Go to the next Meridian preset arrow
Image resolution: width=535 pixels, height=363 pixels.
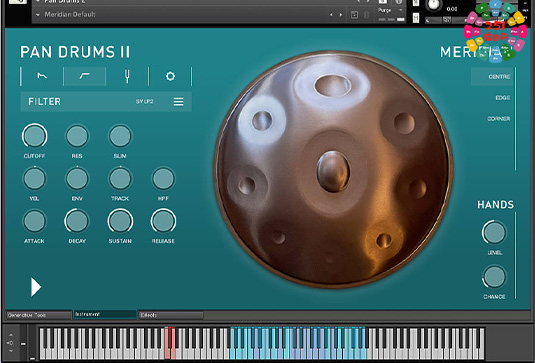point(341,15)
